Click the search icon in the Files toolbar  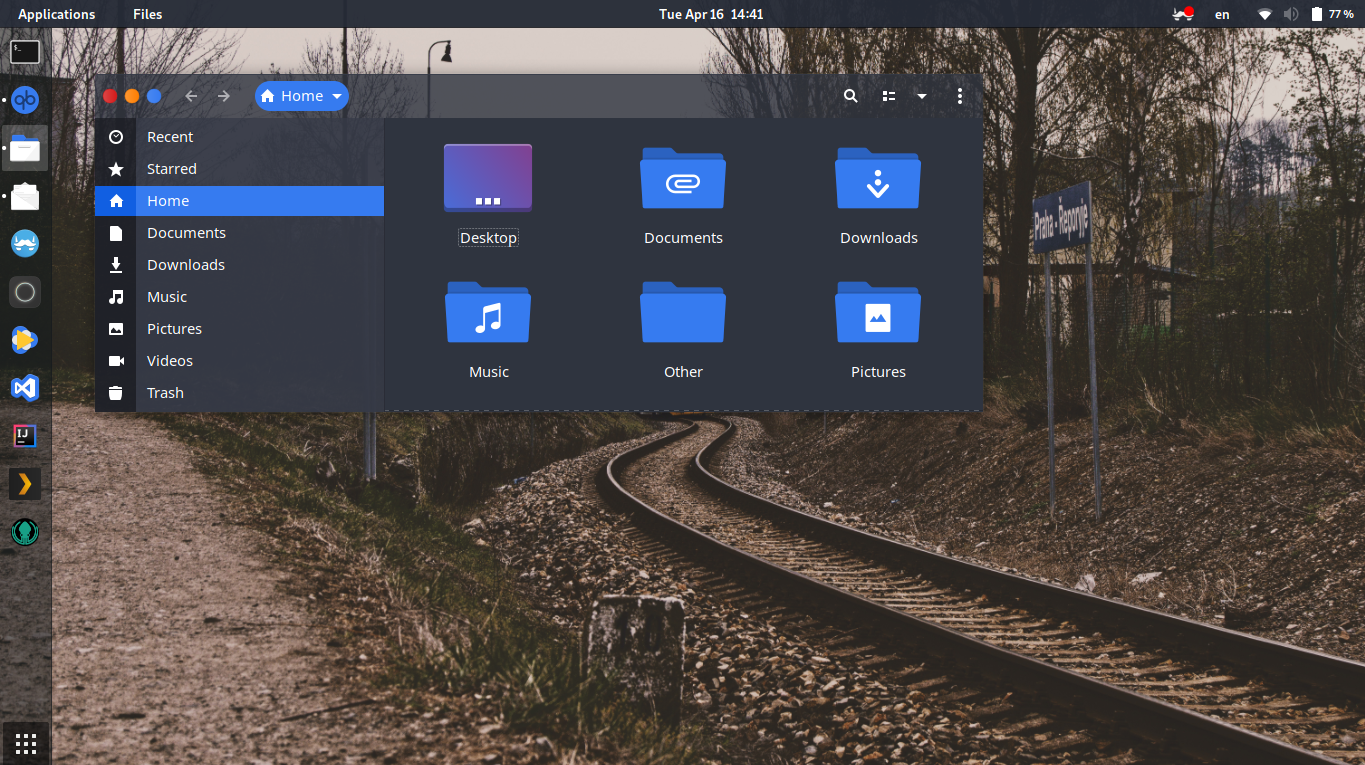850,96
